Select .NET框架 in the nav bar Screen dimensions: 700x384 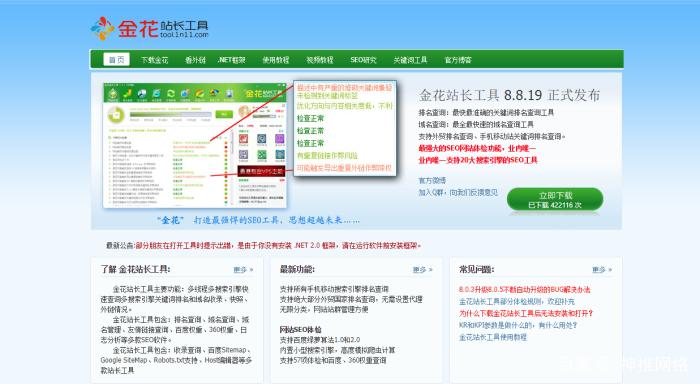coord(231,60)
